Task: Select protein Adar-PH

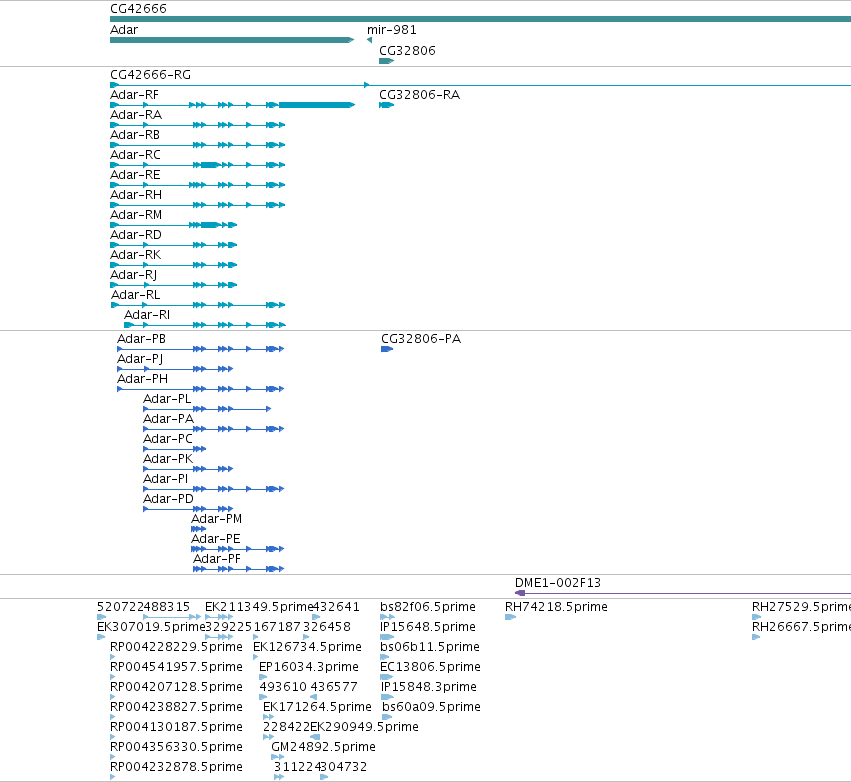Action: (x=142, y=379)
